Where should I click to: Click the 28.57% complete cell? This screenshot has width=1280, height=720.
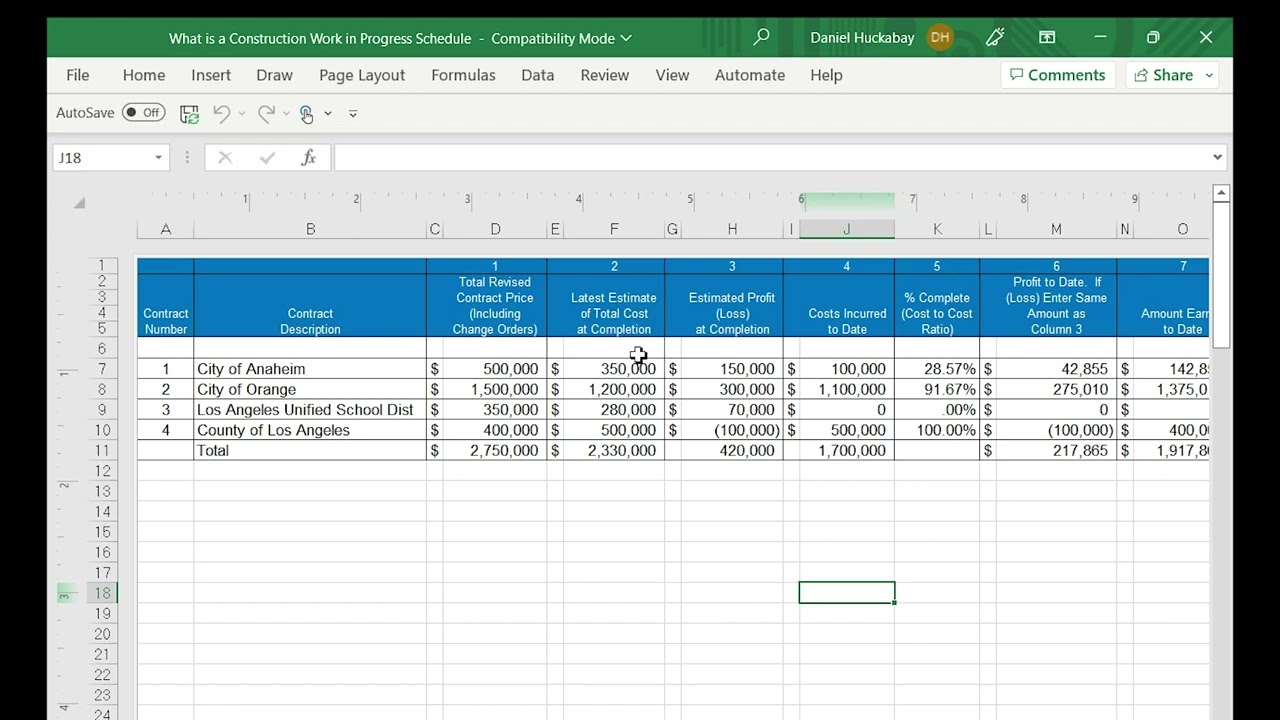click(x=937, y=369)
